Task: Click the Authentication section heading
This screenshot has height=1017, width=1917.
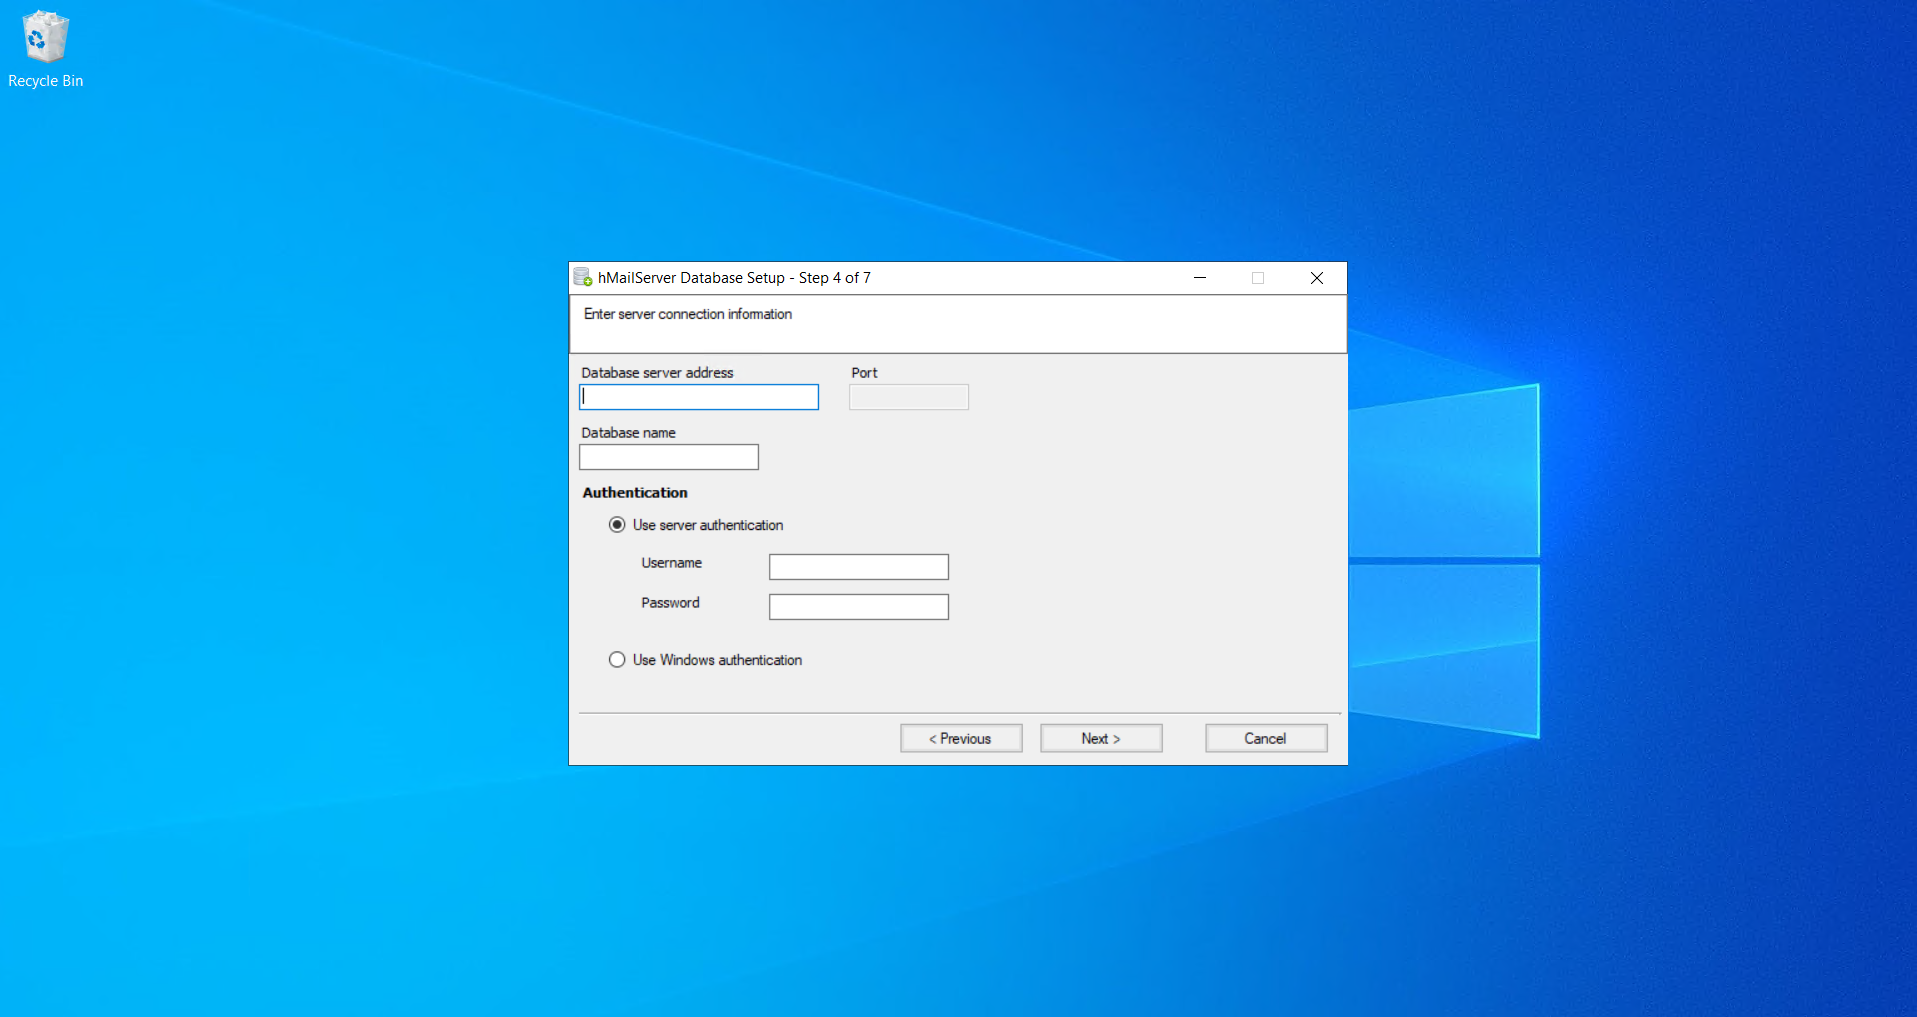Action: click(x=635, y=493)
